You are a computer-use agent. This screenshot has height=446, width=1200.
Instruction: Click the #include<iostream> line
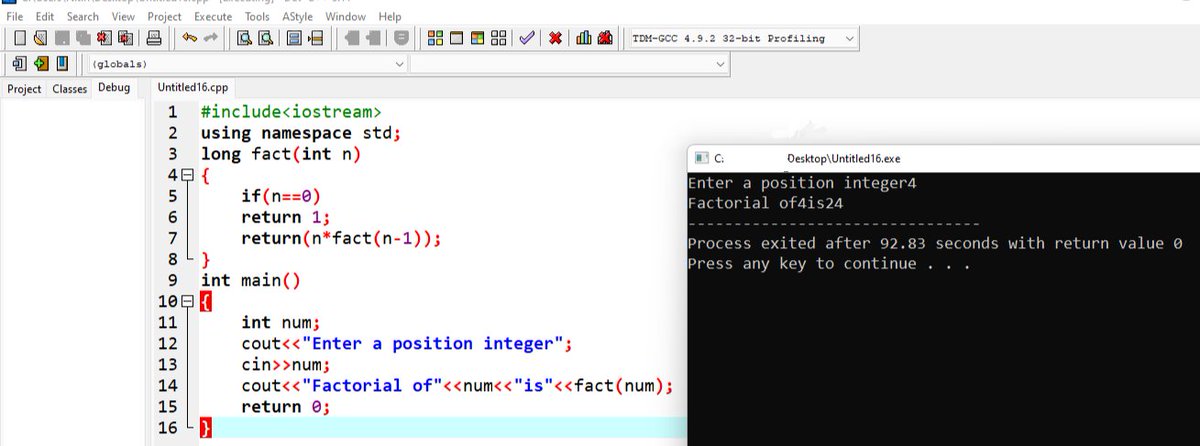coord(290,112)
